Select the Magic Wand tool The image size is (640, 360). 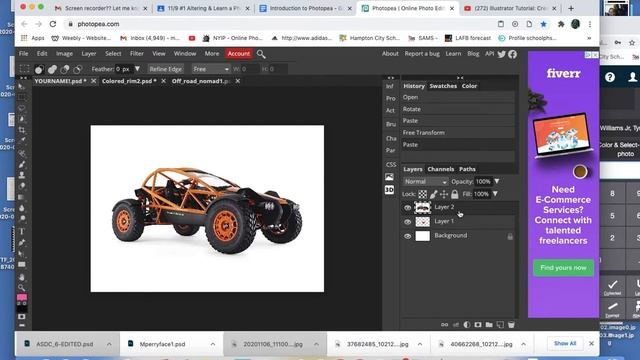(22, 119)
